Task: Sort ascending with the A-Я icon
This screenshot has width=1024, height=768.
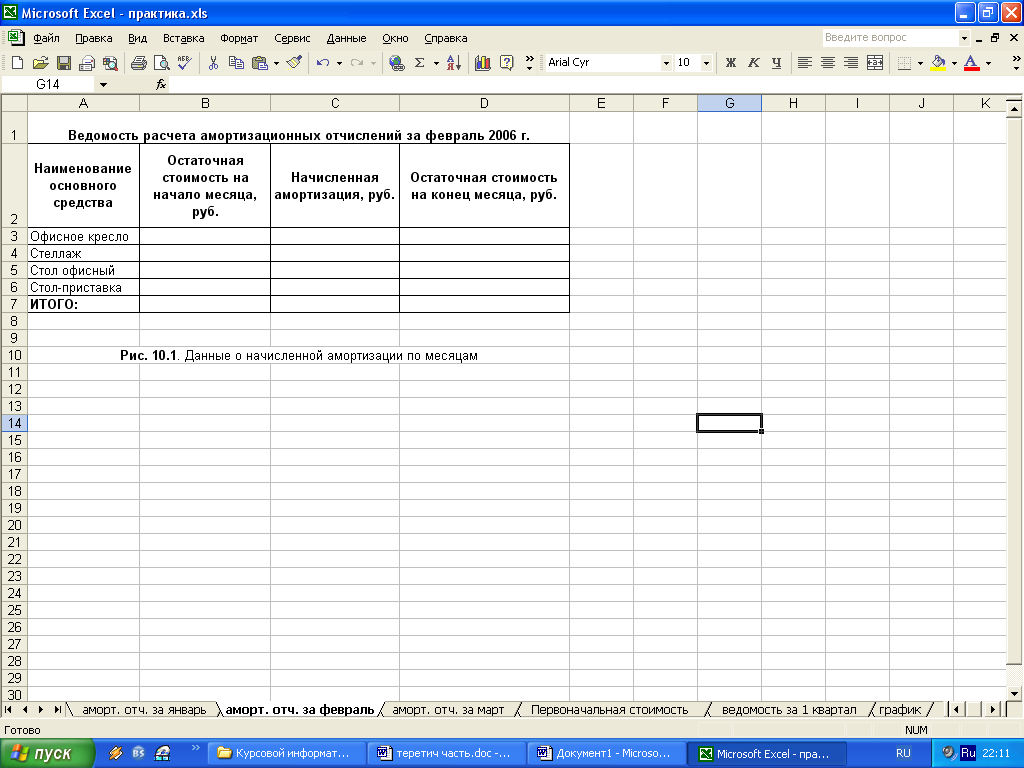Action: (454, 63)
